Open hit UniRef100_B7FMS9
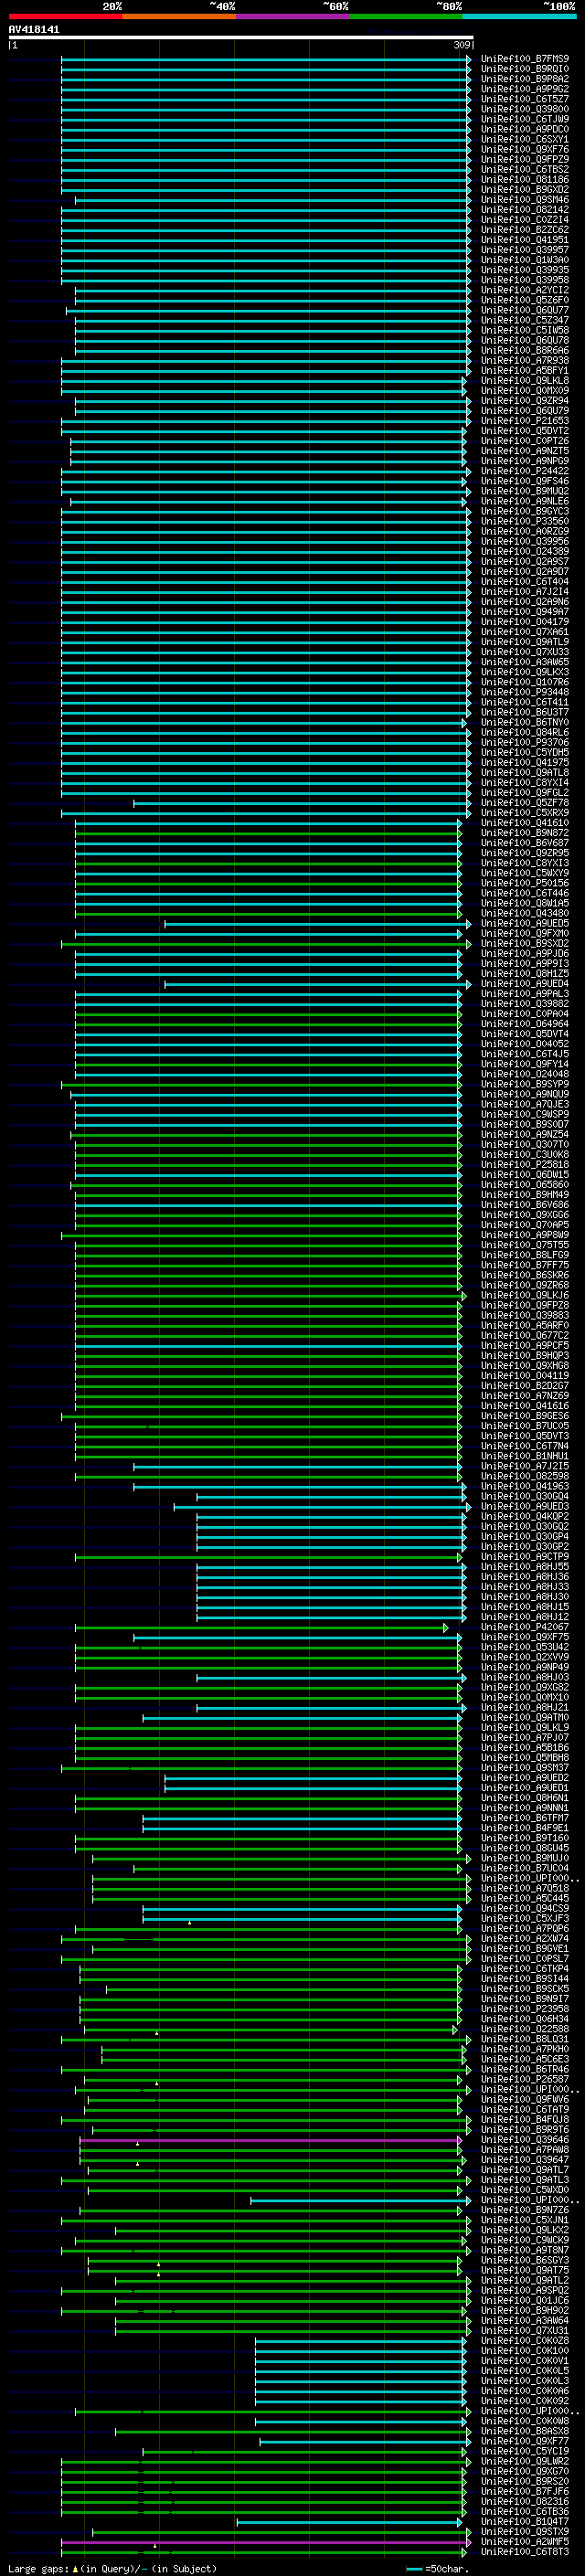Viewport: 585px width, 2576px height. (x=525, y=59)
